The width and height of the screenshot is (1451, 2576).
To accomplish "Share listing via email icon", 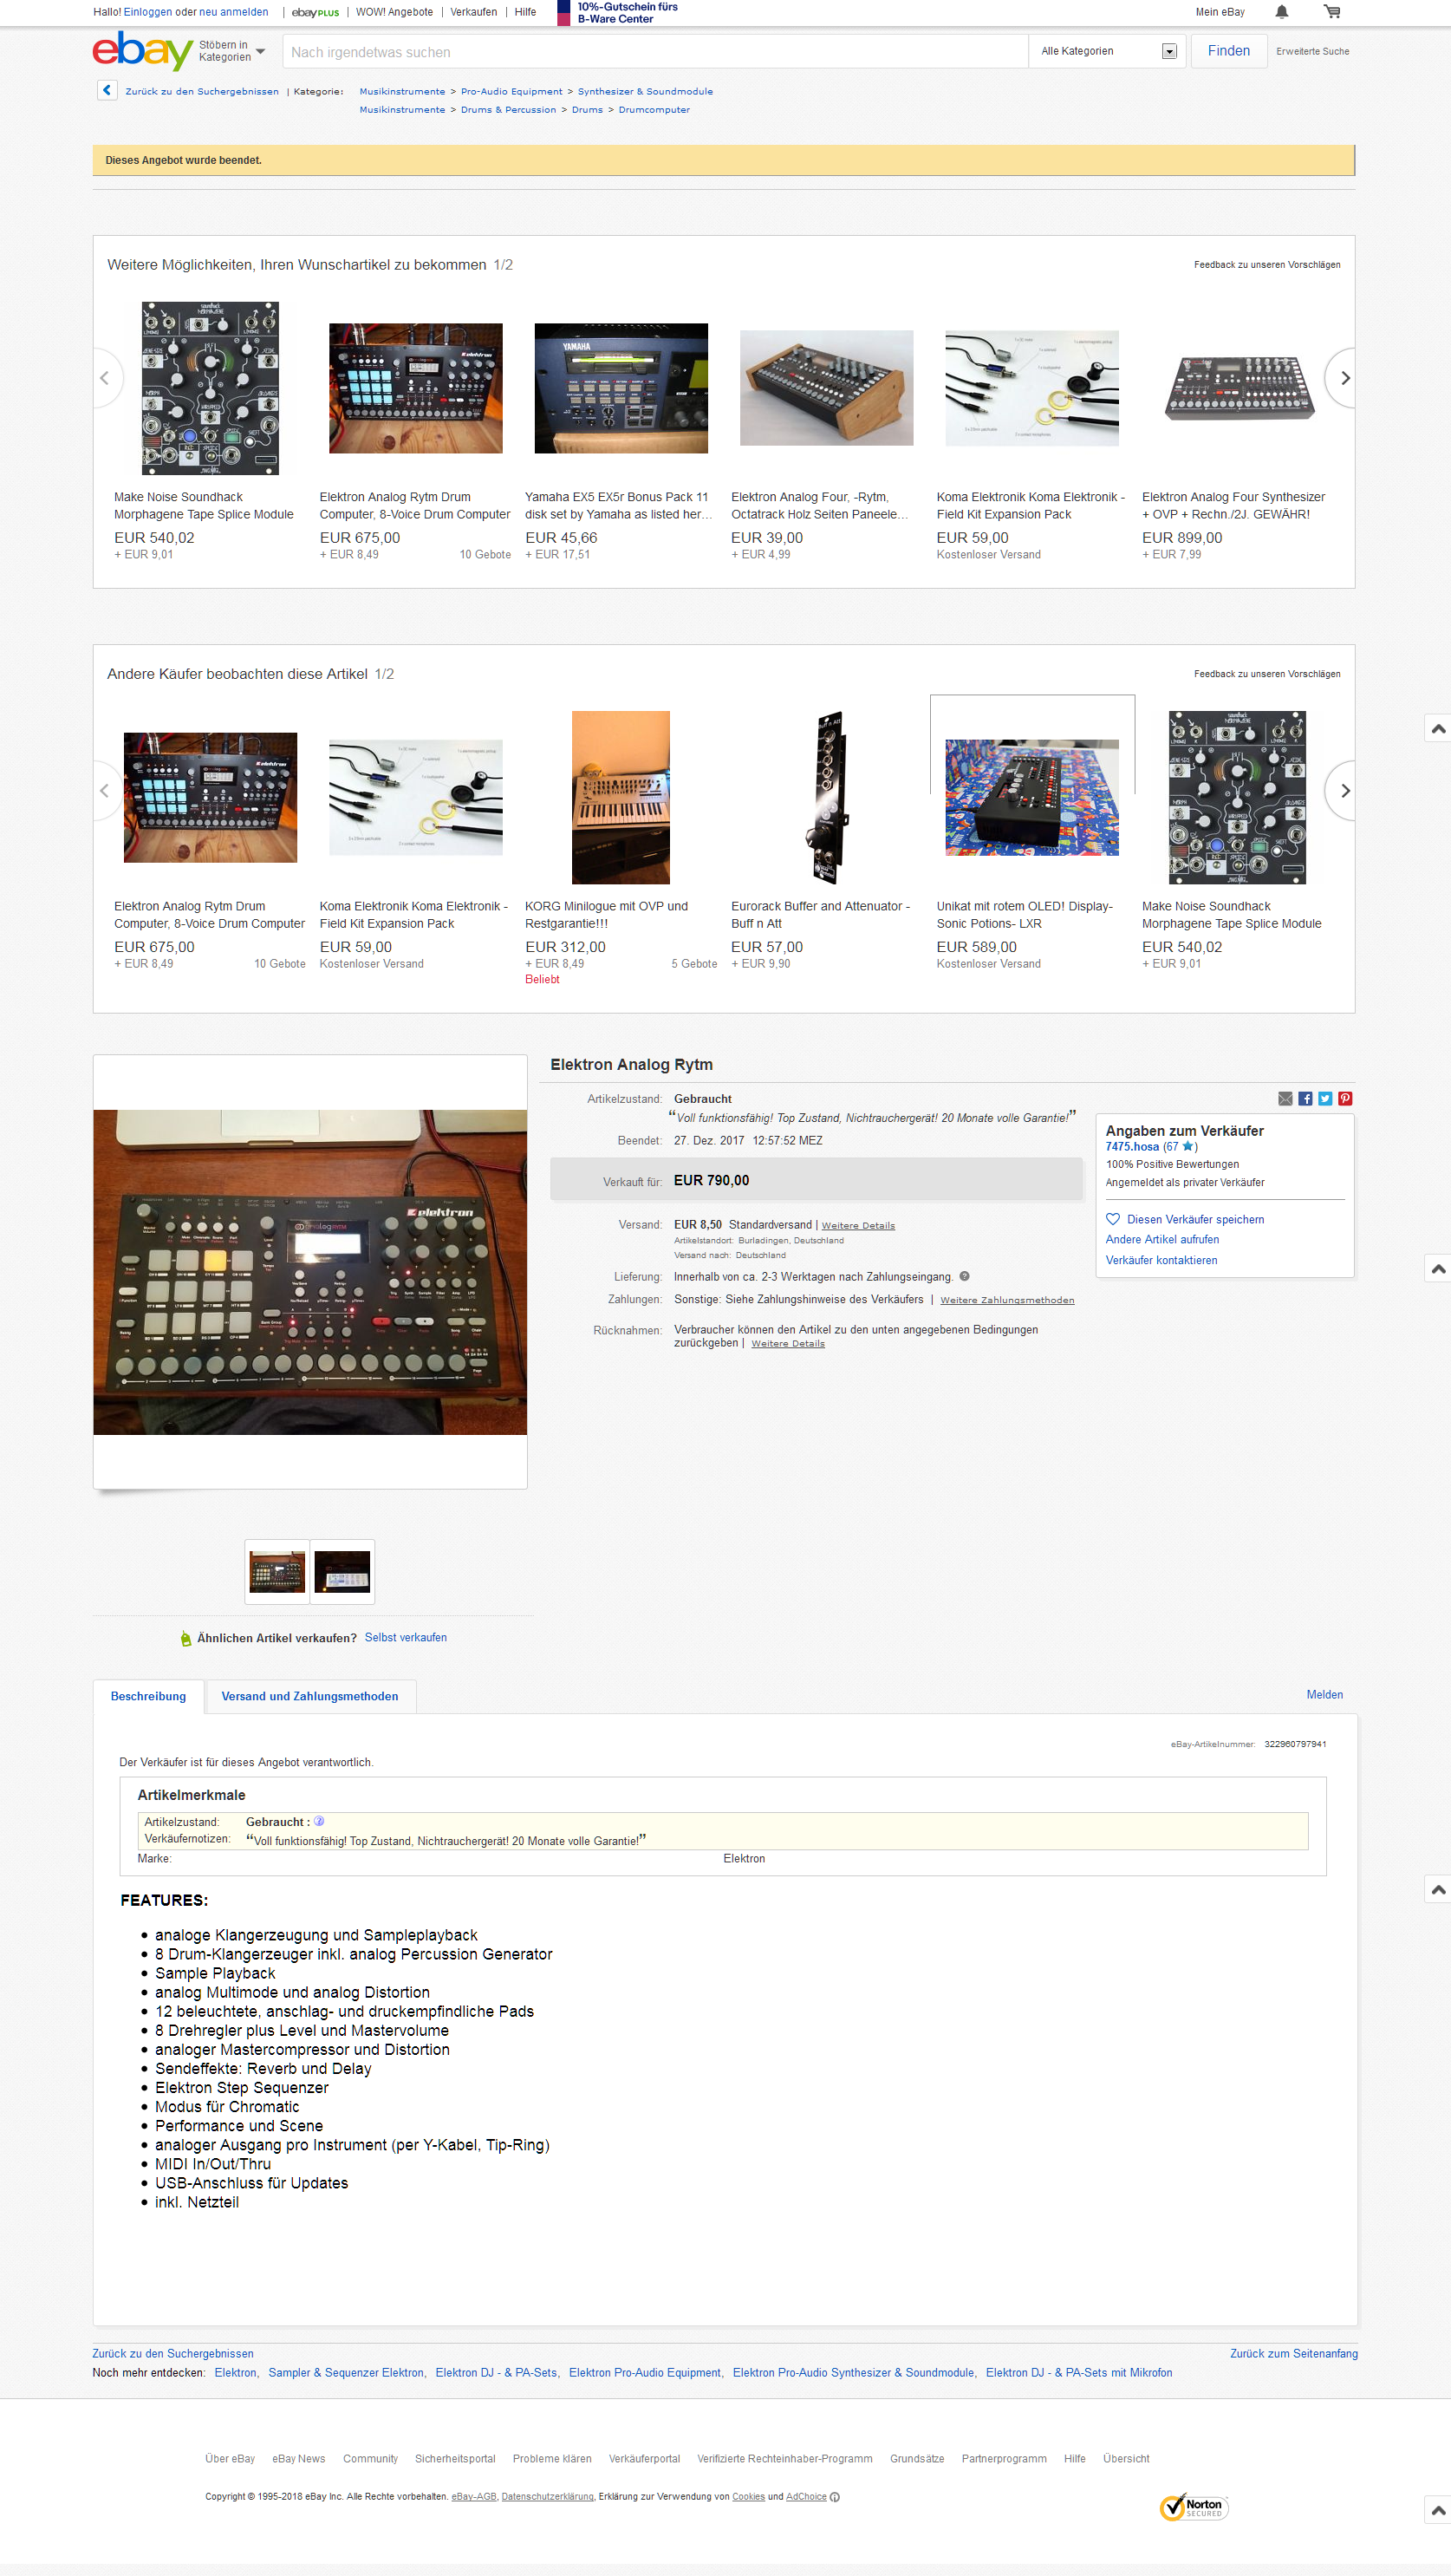I will pos(1285,1098).
